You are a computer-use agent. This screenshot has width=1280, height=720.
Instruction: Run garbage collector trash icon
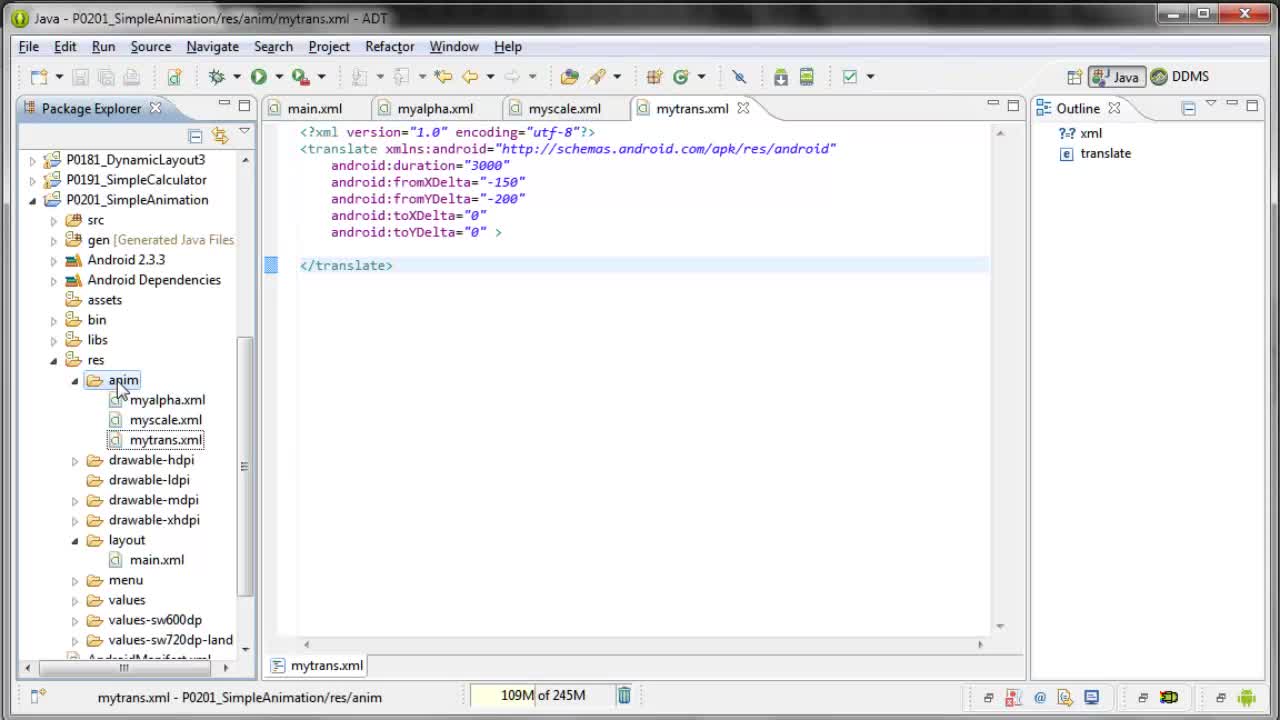pyautogui.click(x=624, y=695)
